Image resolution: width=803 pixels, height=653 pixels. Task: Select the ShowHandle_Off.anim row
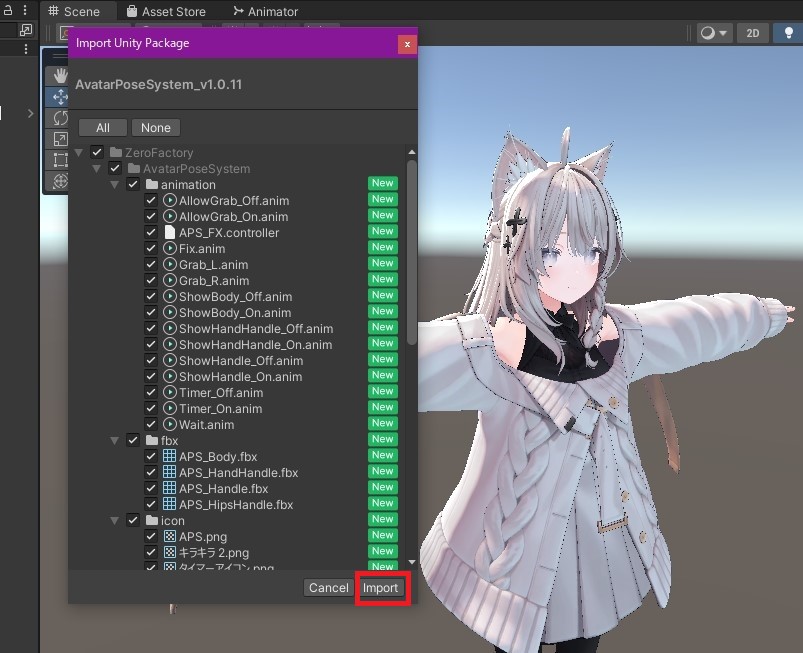pos(237,360)
